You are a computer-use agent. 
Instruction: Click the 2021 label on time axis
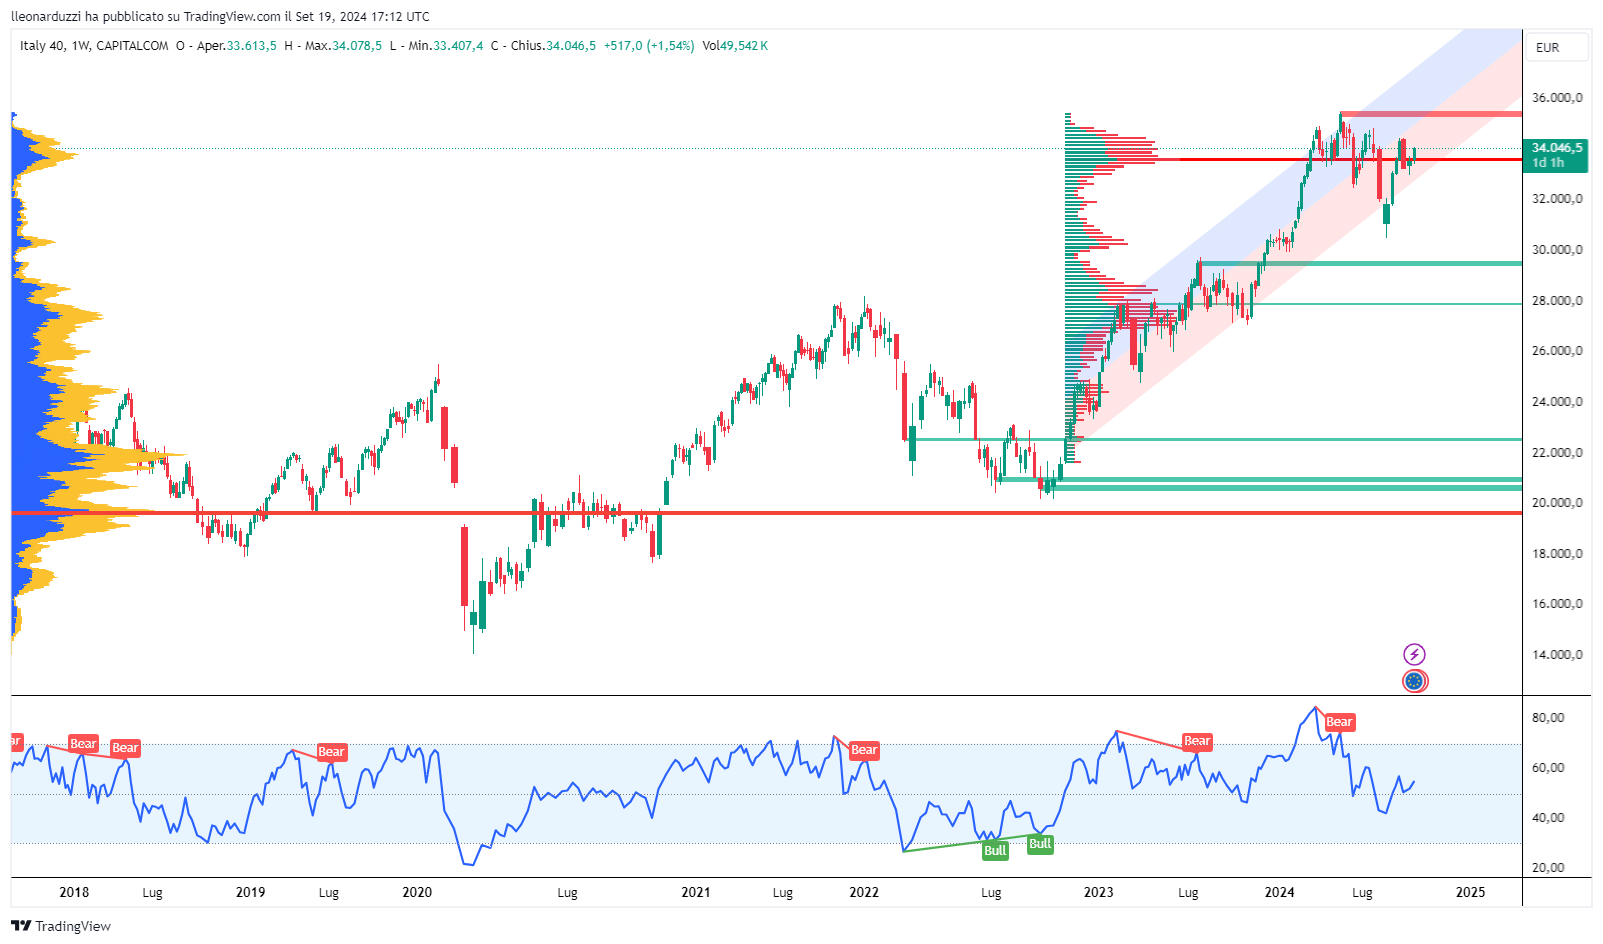pyautogui.click(x=695, y=893)
